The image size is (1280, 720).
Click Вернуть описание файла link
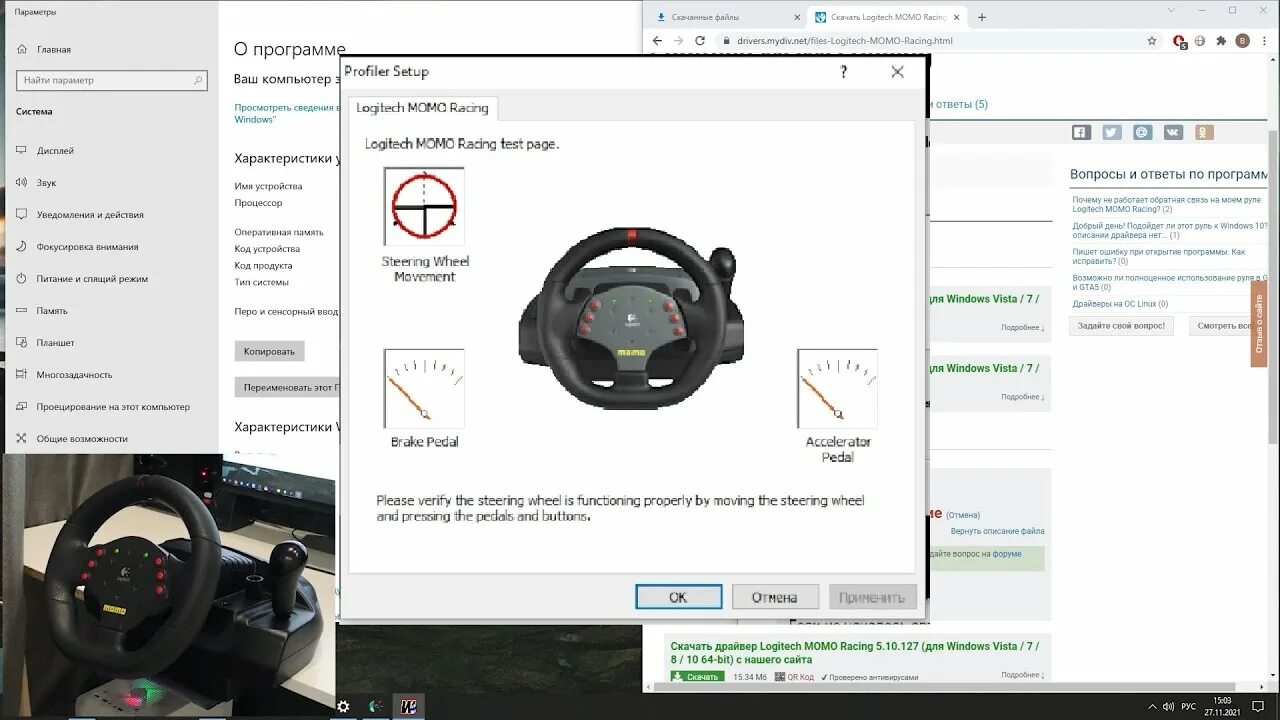tap(997, 531)
